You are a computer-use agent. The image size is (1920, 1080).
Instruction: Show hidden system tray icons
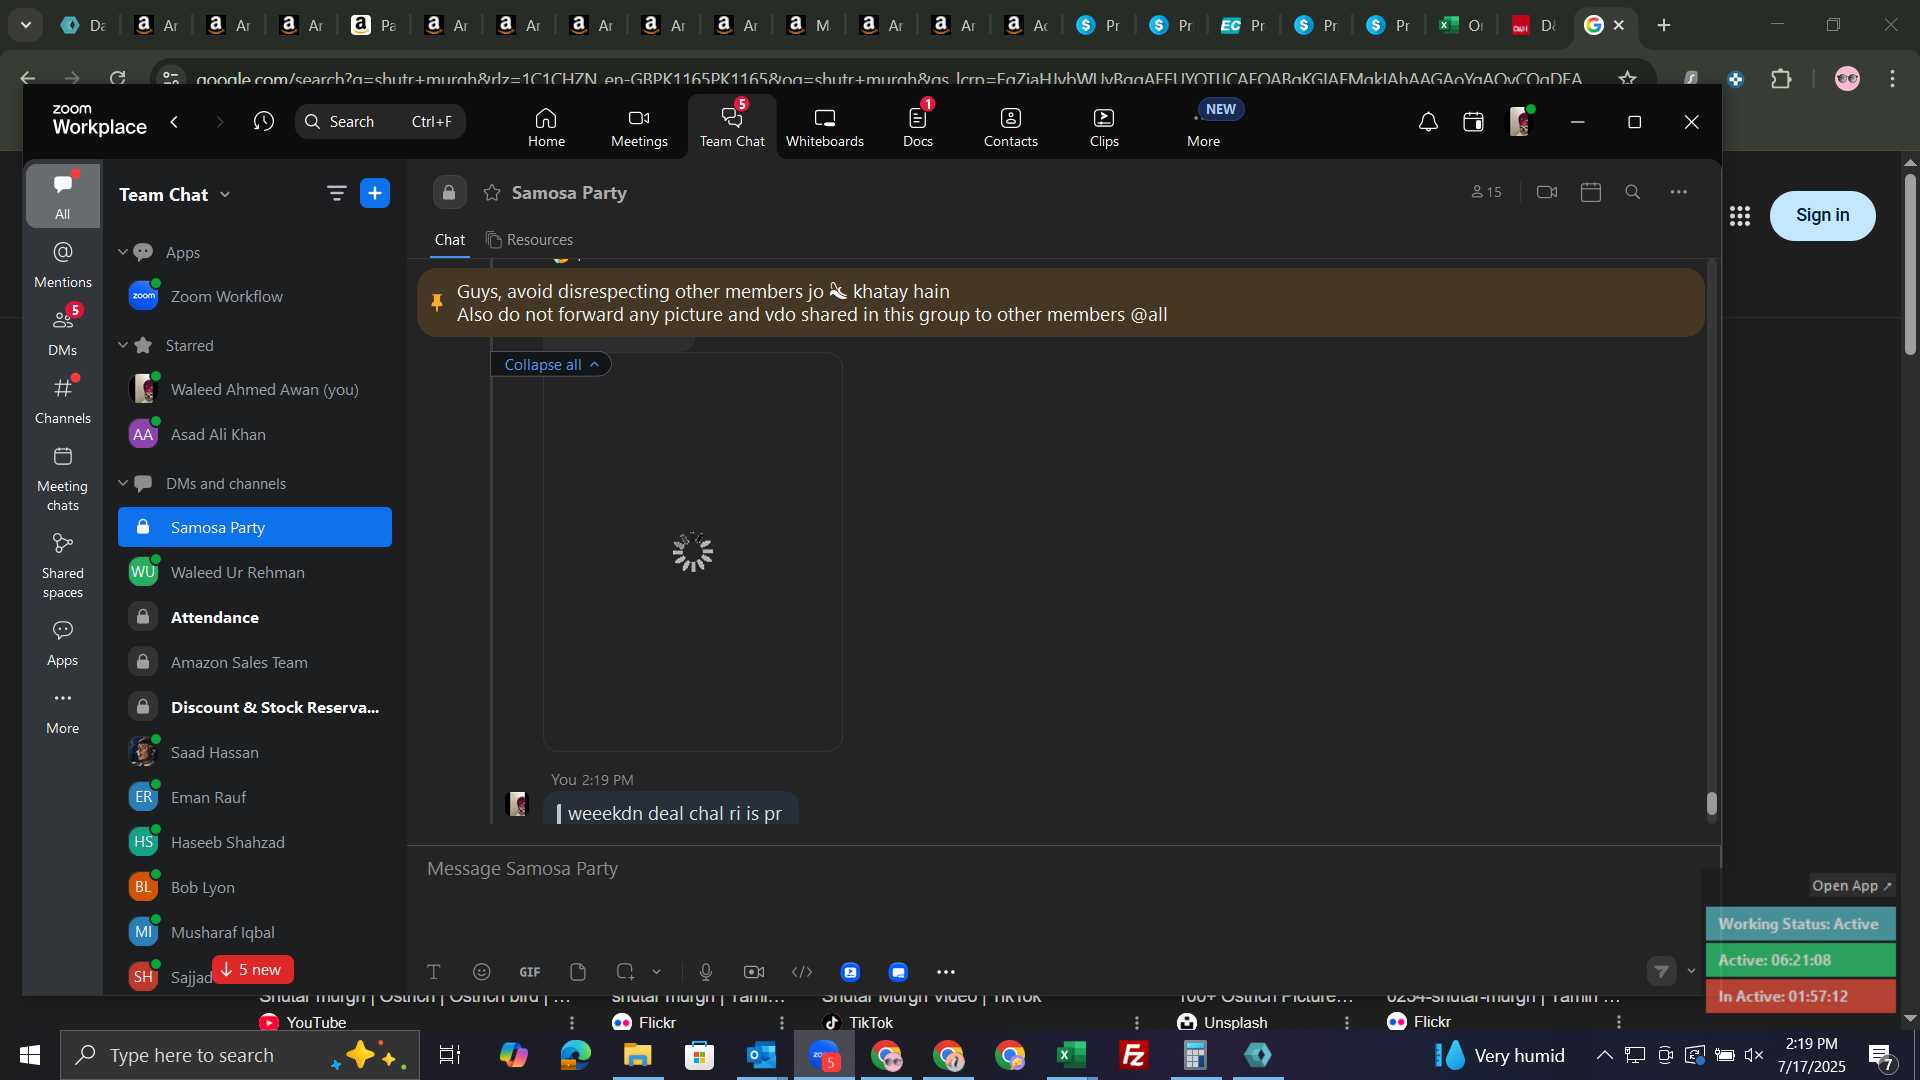1604,1055
